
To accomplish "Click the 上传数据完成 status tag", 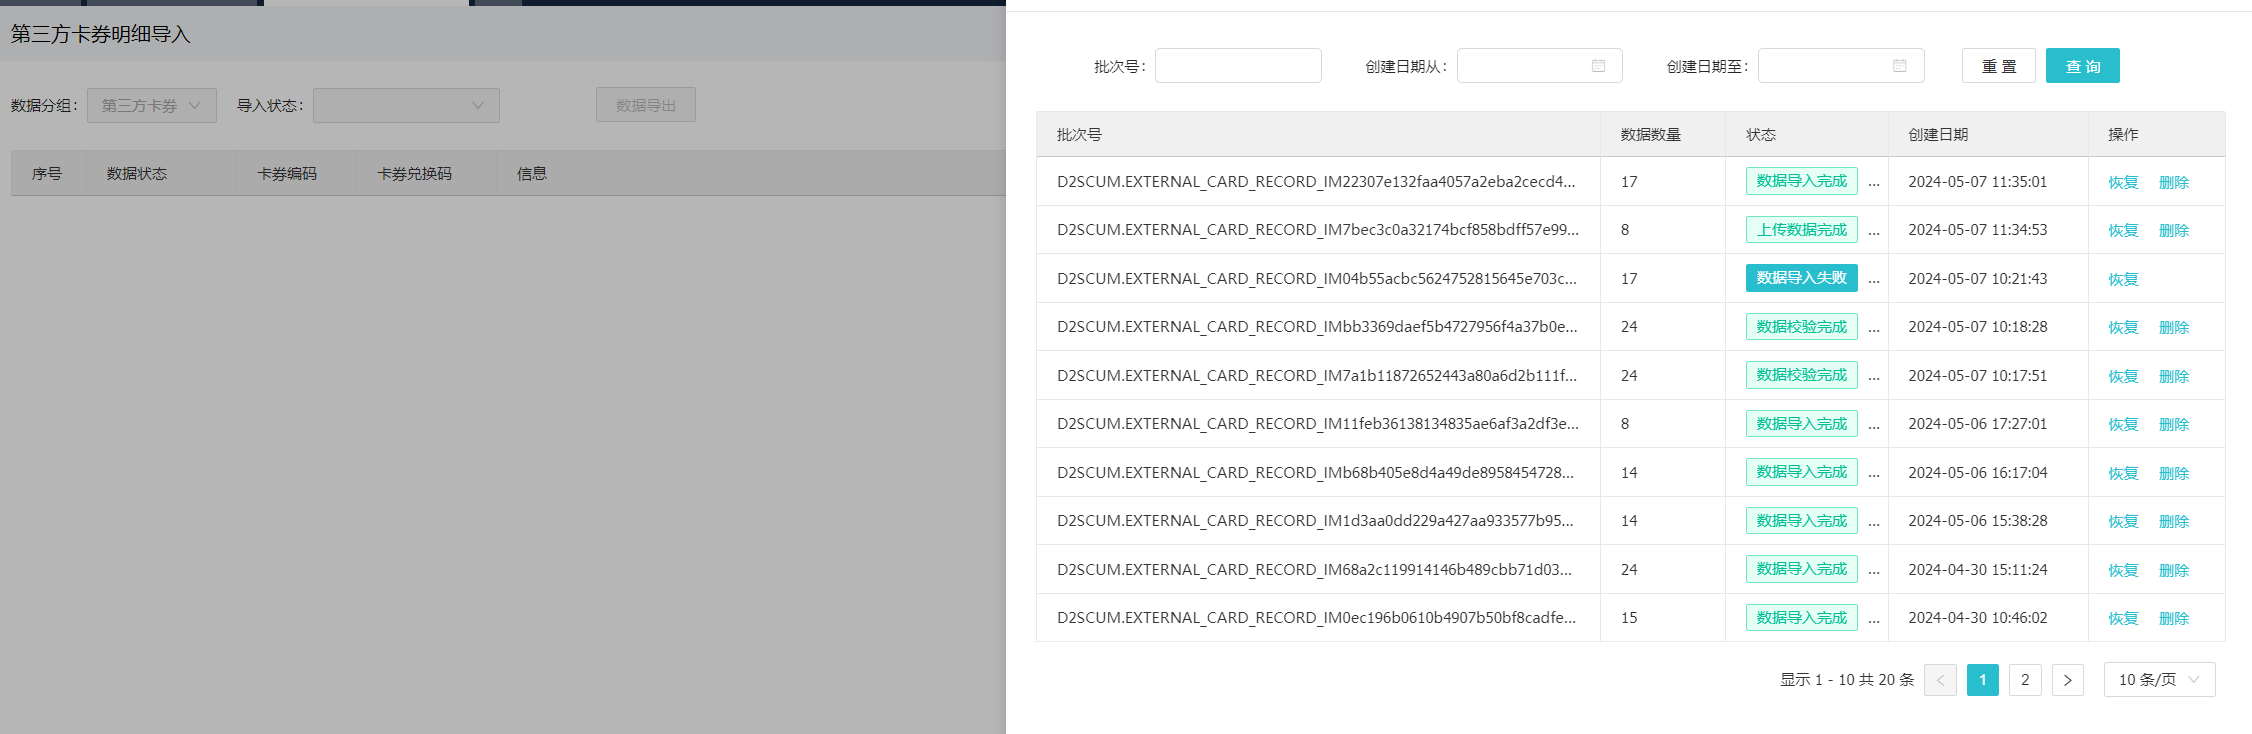I will click(x=1802, y=230).
